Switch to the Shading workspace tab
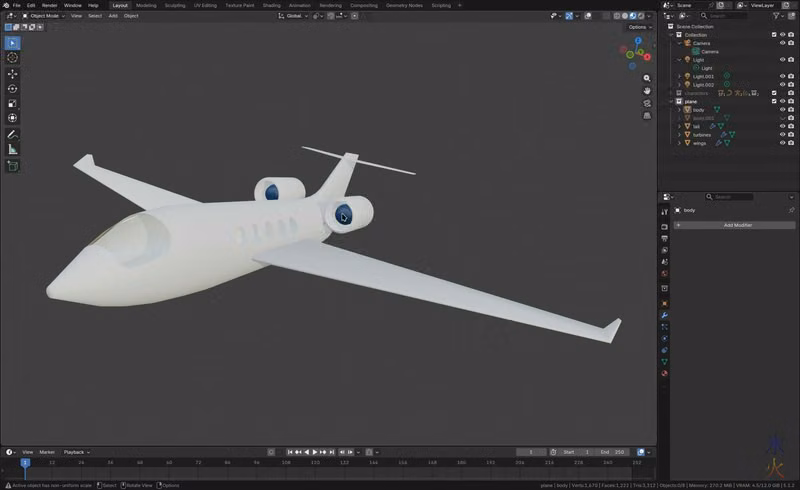Viewport: 800px width, 490px height. 271,5
